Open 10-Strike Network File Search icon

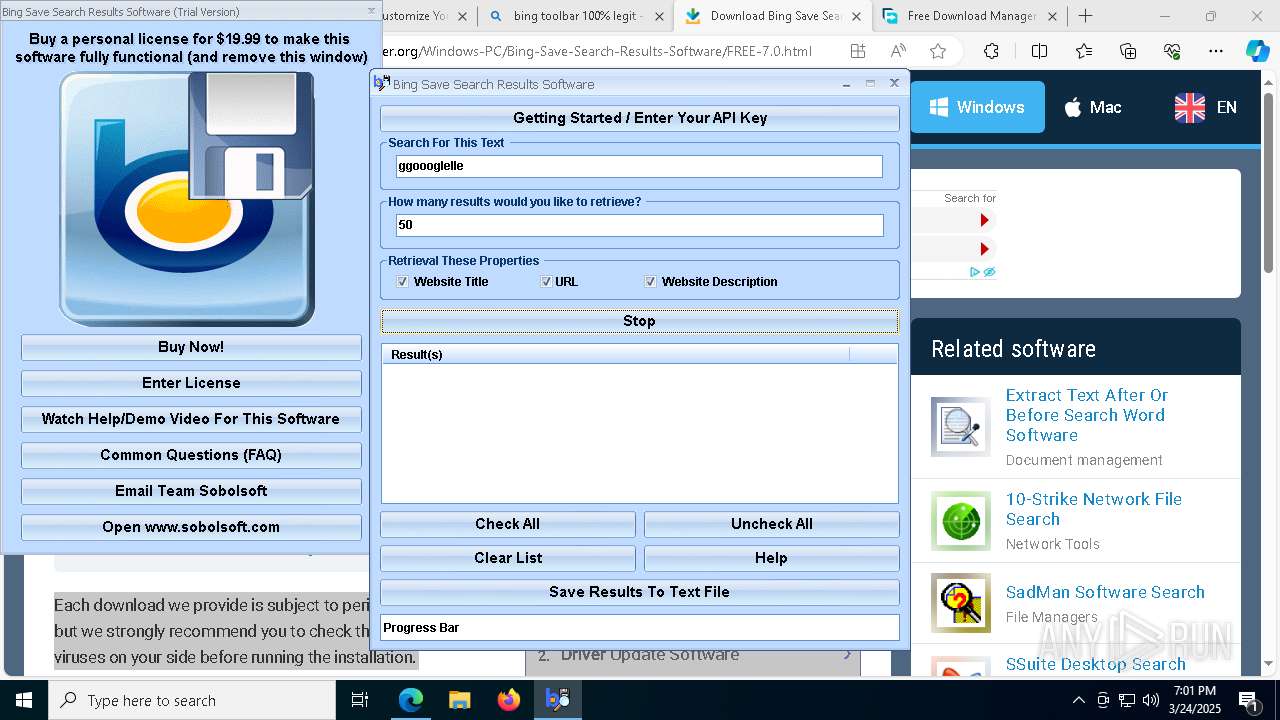(x=960, y=520)
